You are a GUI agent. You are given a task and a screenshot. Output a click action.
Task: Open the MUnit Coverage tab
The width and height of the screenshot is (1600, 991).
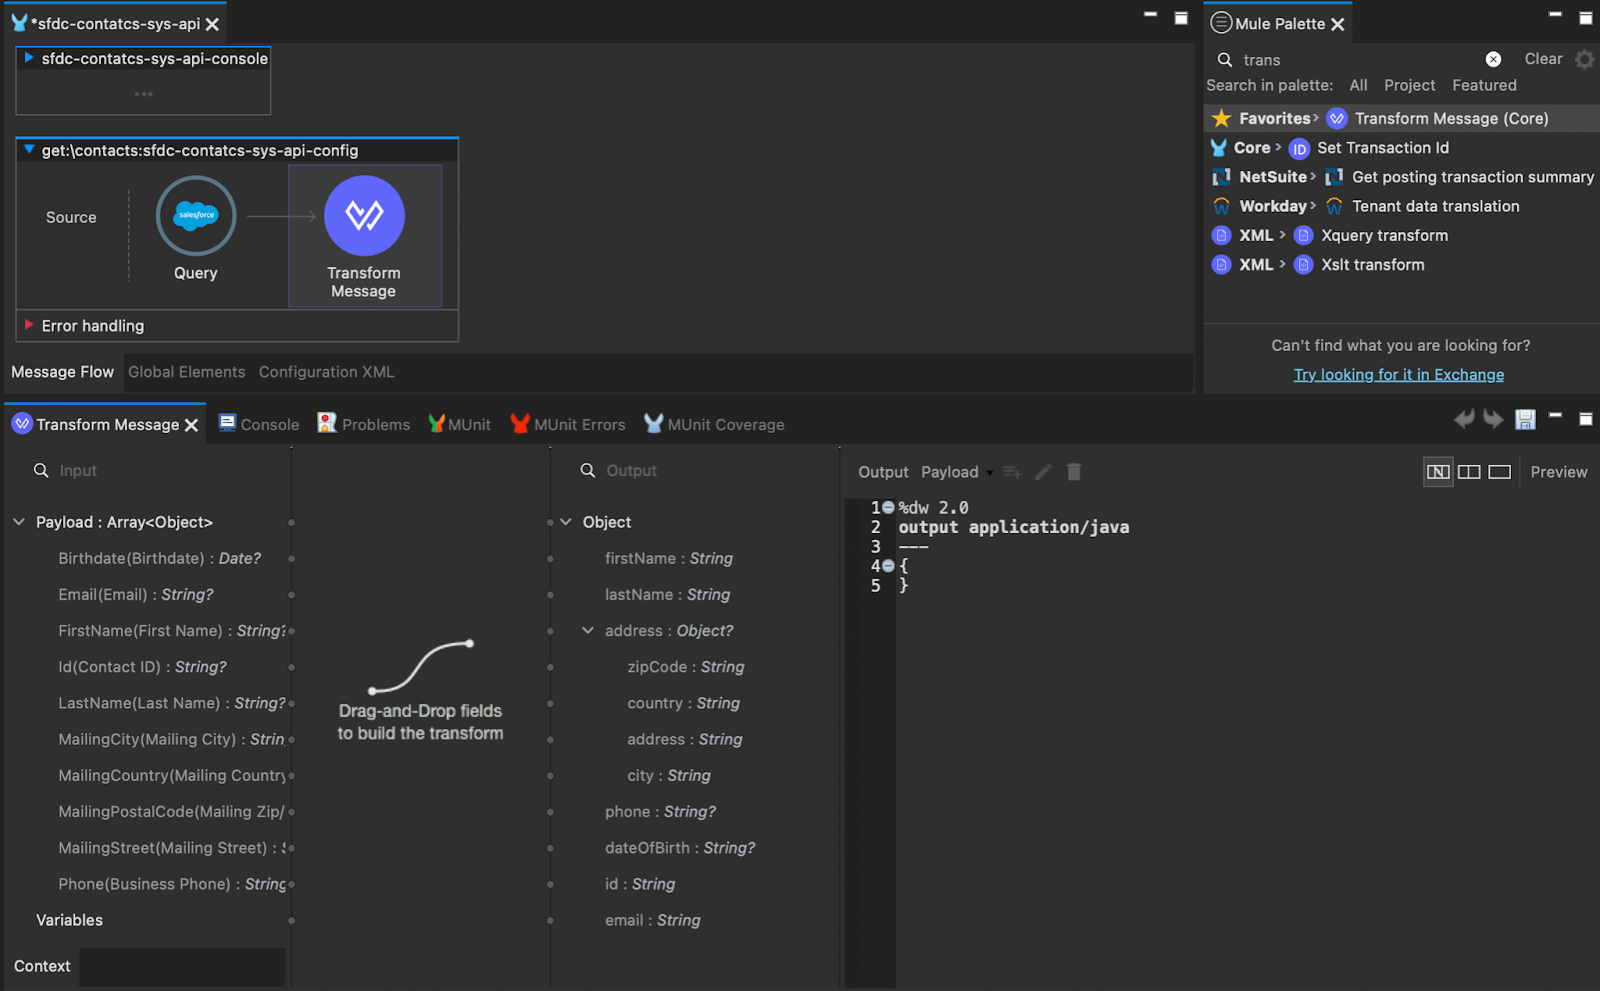tap(714, 424)
